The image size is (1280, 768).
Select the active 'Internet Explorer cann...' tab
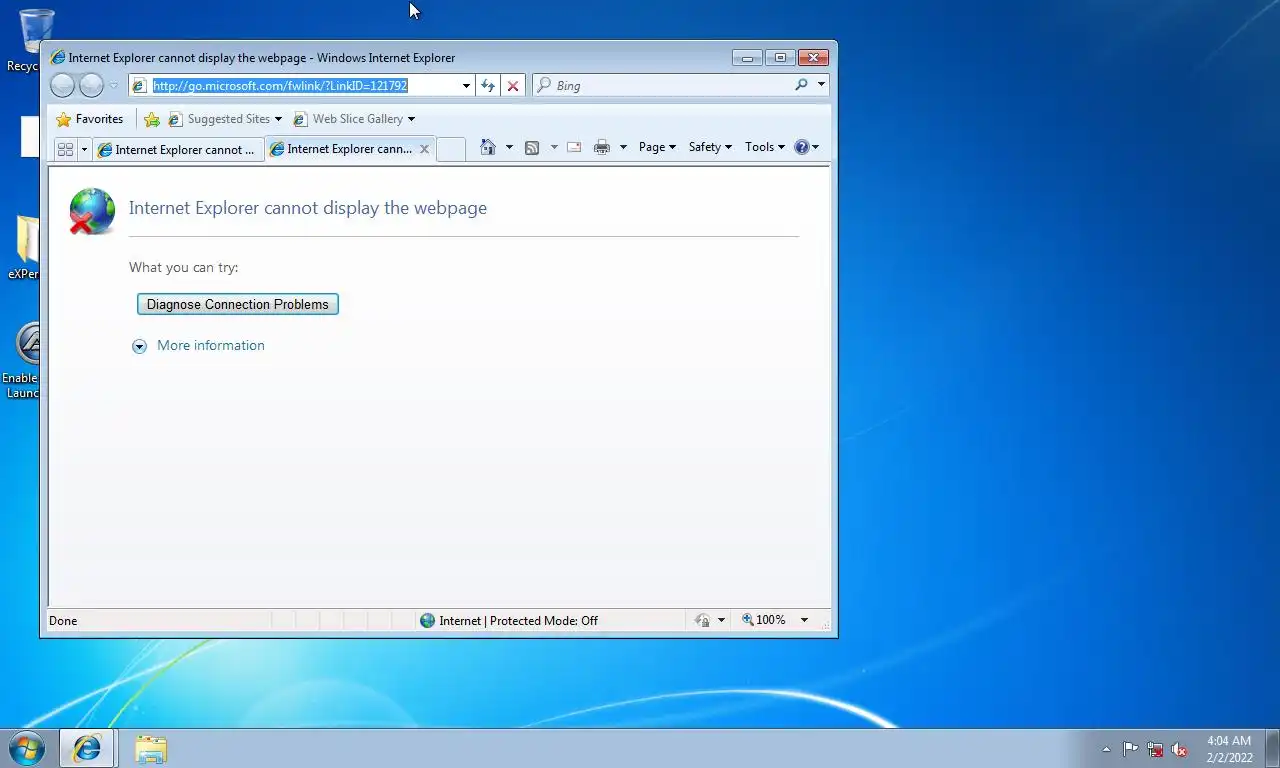click(340, 149)
